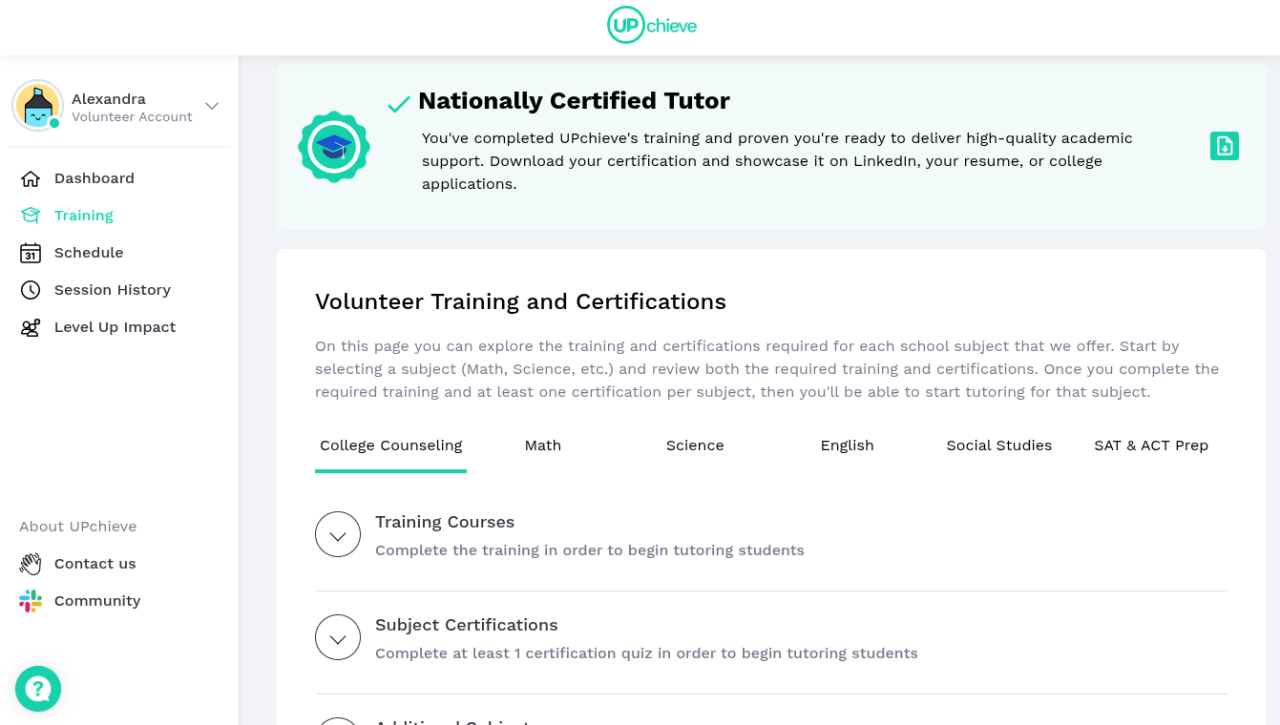
Task: Open the SAT & ACT Prep tab
Action: point(1151,446)
